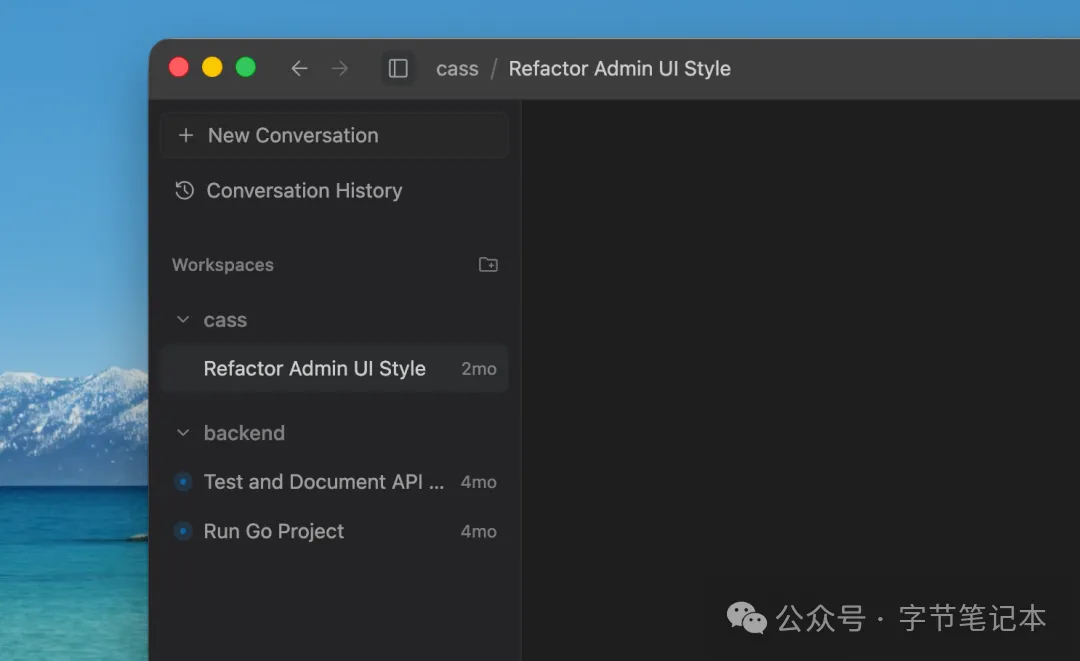This screenshot has width=1080, height=661.
Task: Open Refactor Admin UI Style conversation
Action: 334,368
